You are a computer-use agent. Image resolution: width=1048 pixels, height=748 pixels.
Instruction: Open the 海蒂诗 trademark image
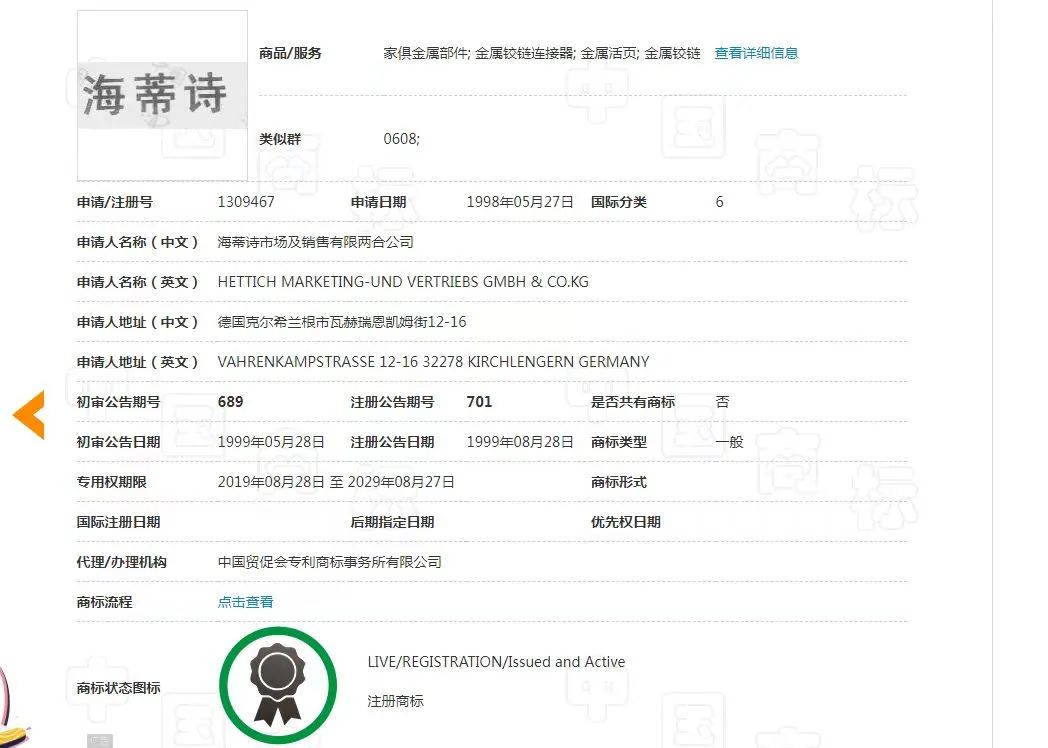tap(162, 95)
